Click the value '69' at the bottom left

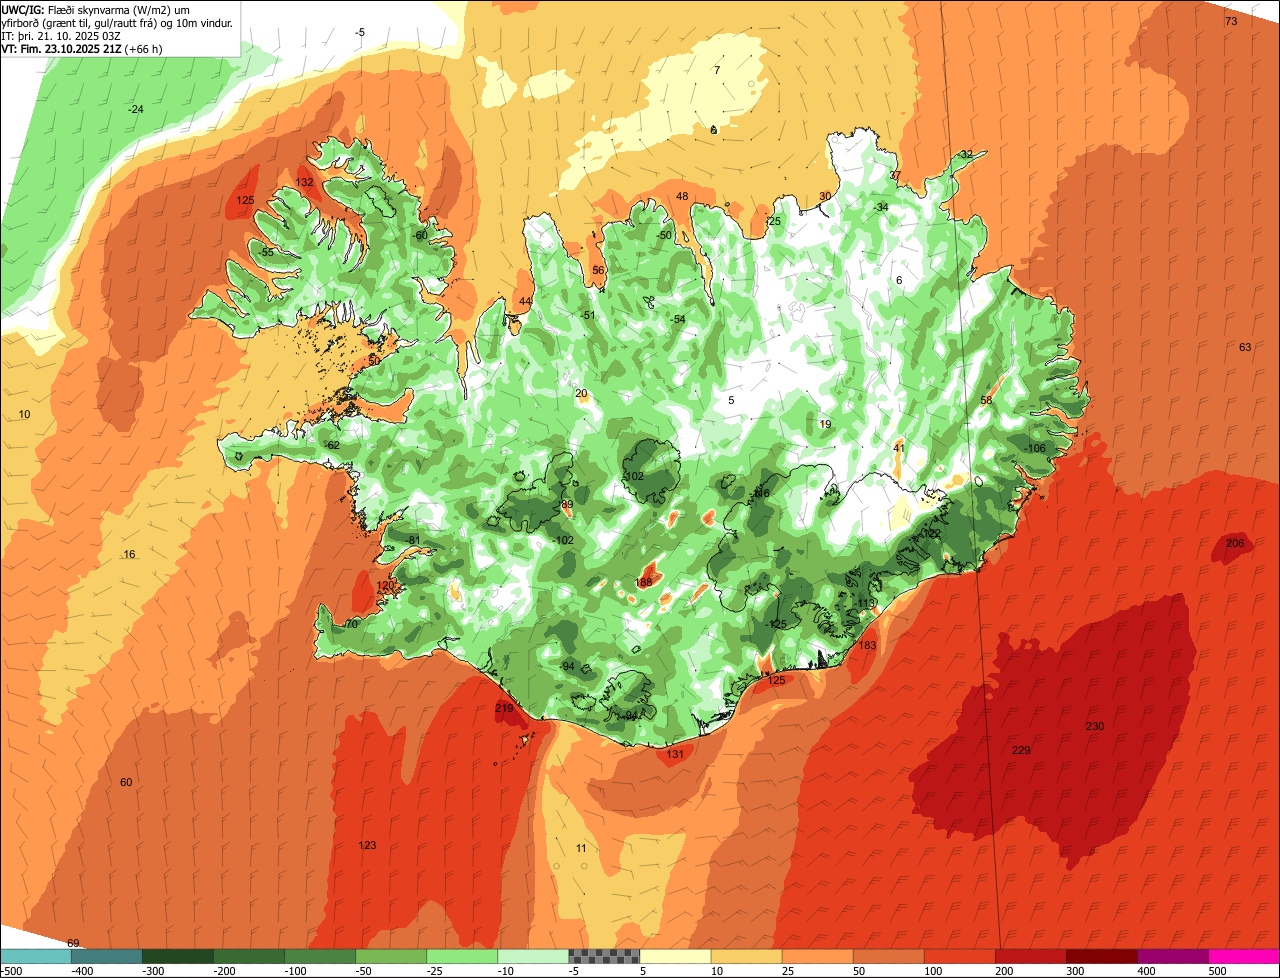(73, 943)
